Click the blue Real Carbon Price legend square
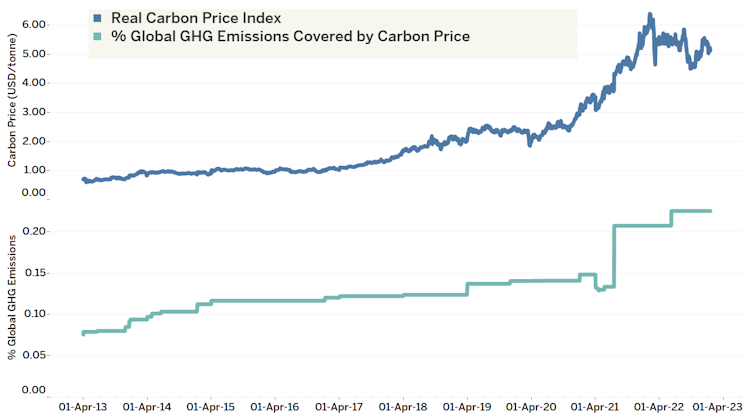This screenshot has width=754, height=420. 97,19
